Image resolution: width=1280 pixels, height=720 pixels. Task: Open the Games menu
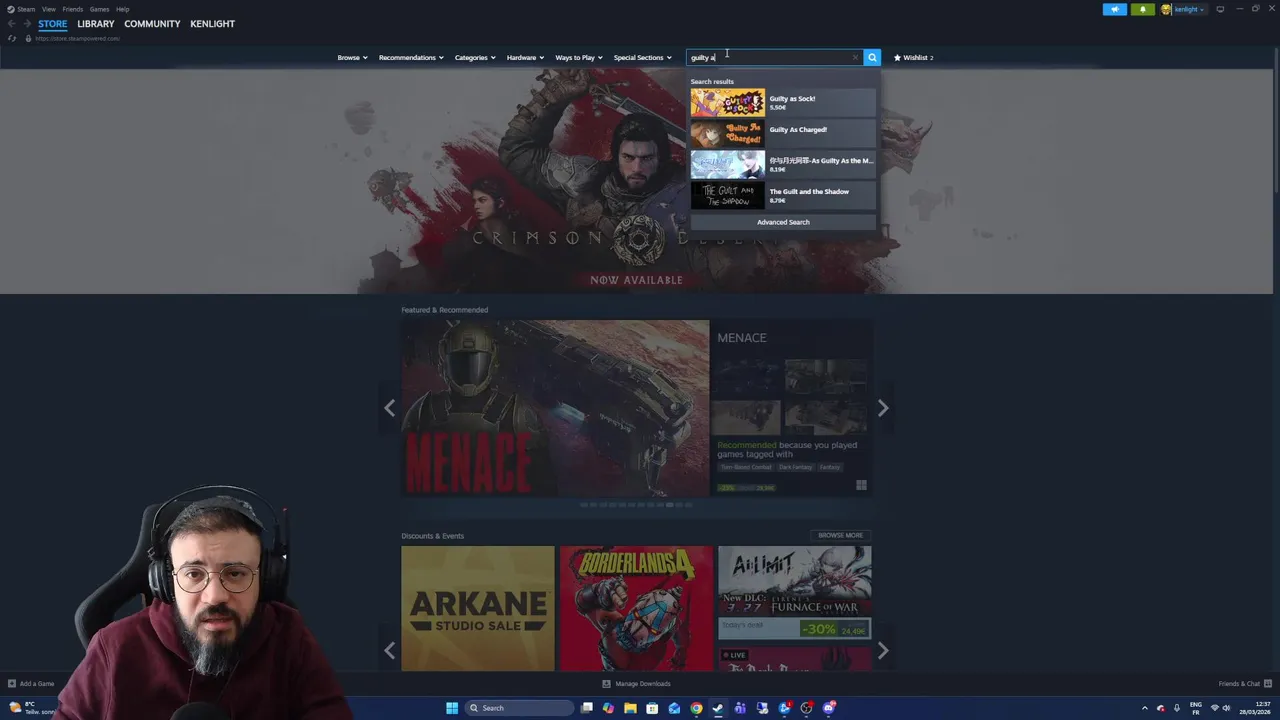pyautogui.click(x=99, y=9)
